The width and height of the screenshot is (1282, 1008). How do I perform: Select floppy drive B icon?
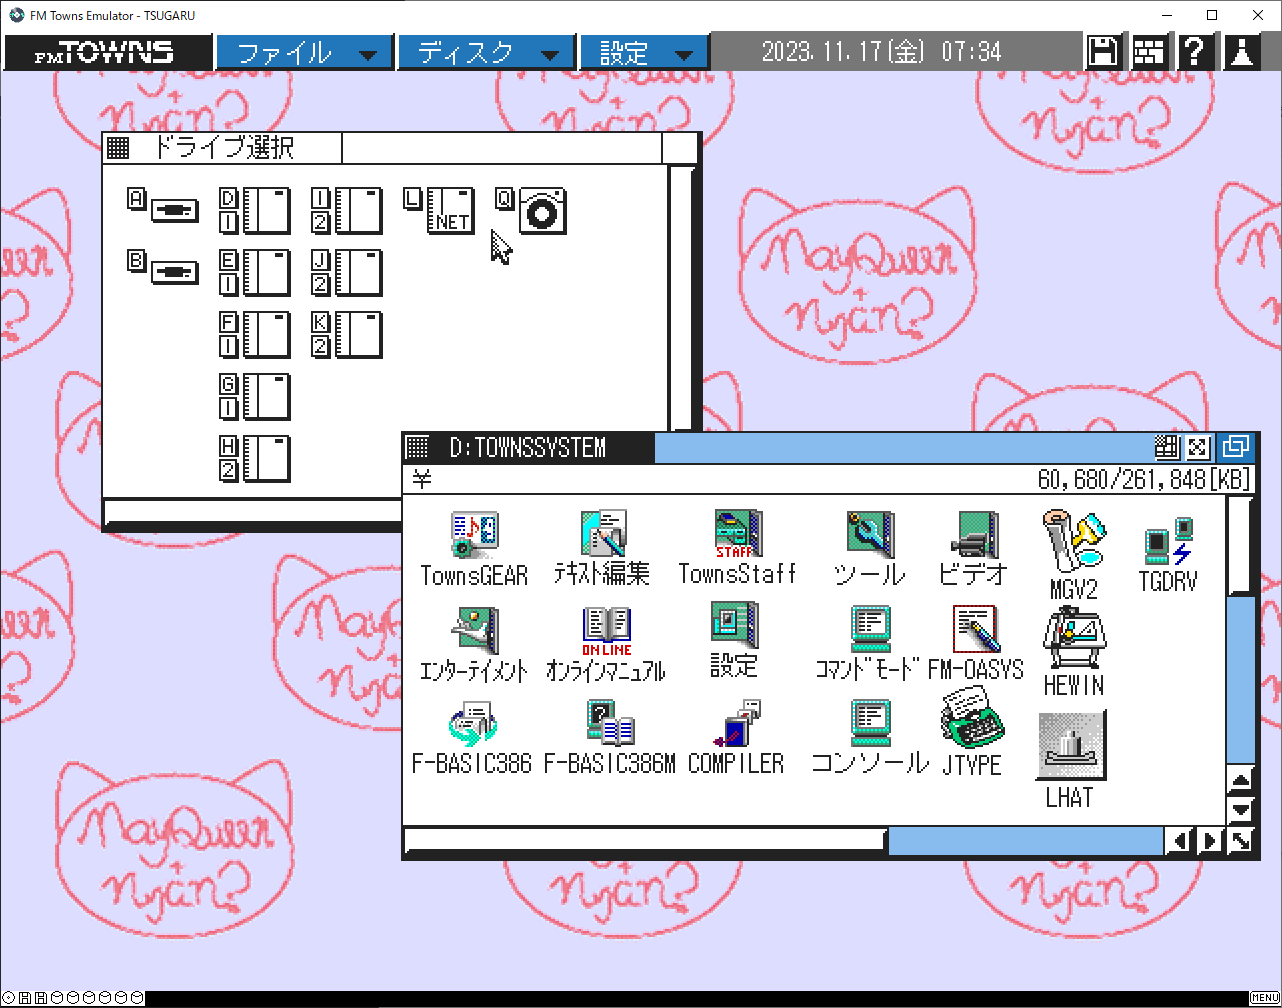point(163,268)
